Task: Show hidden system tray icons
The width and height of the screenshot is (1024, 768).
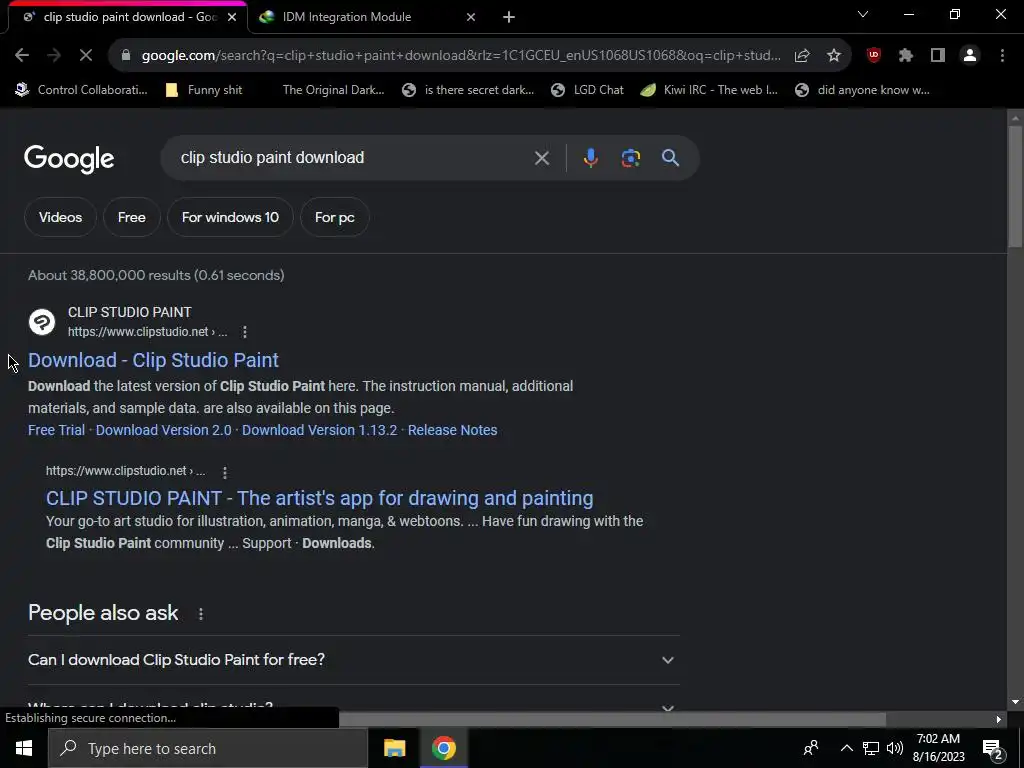Action: (x=846, y=748)
